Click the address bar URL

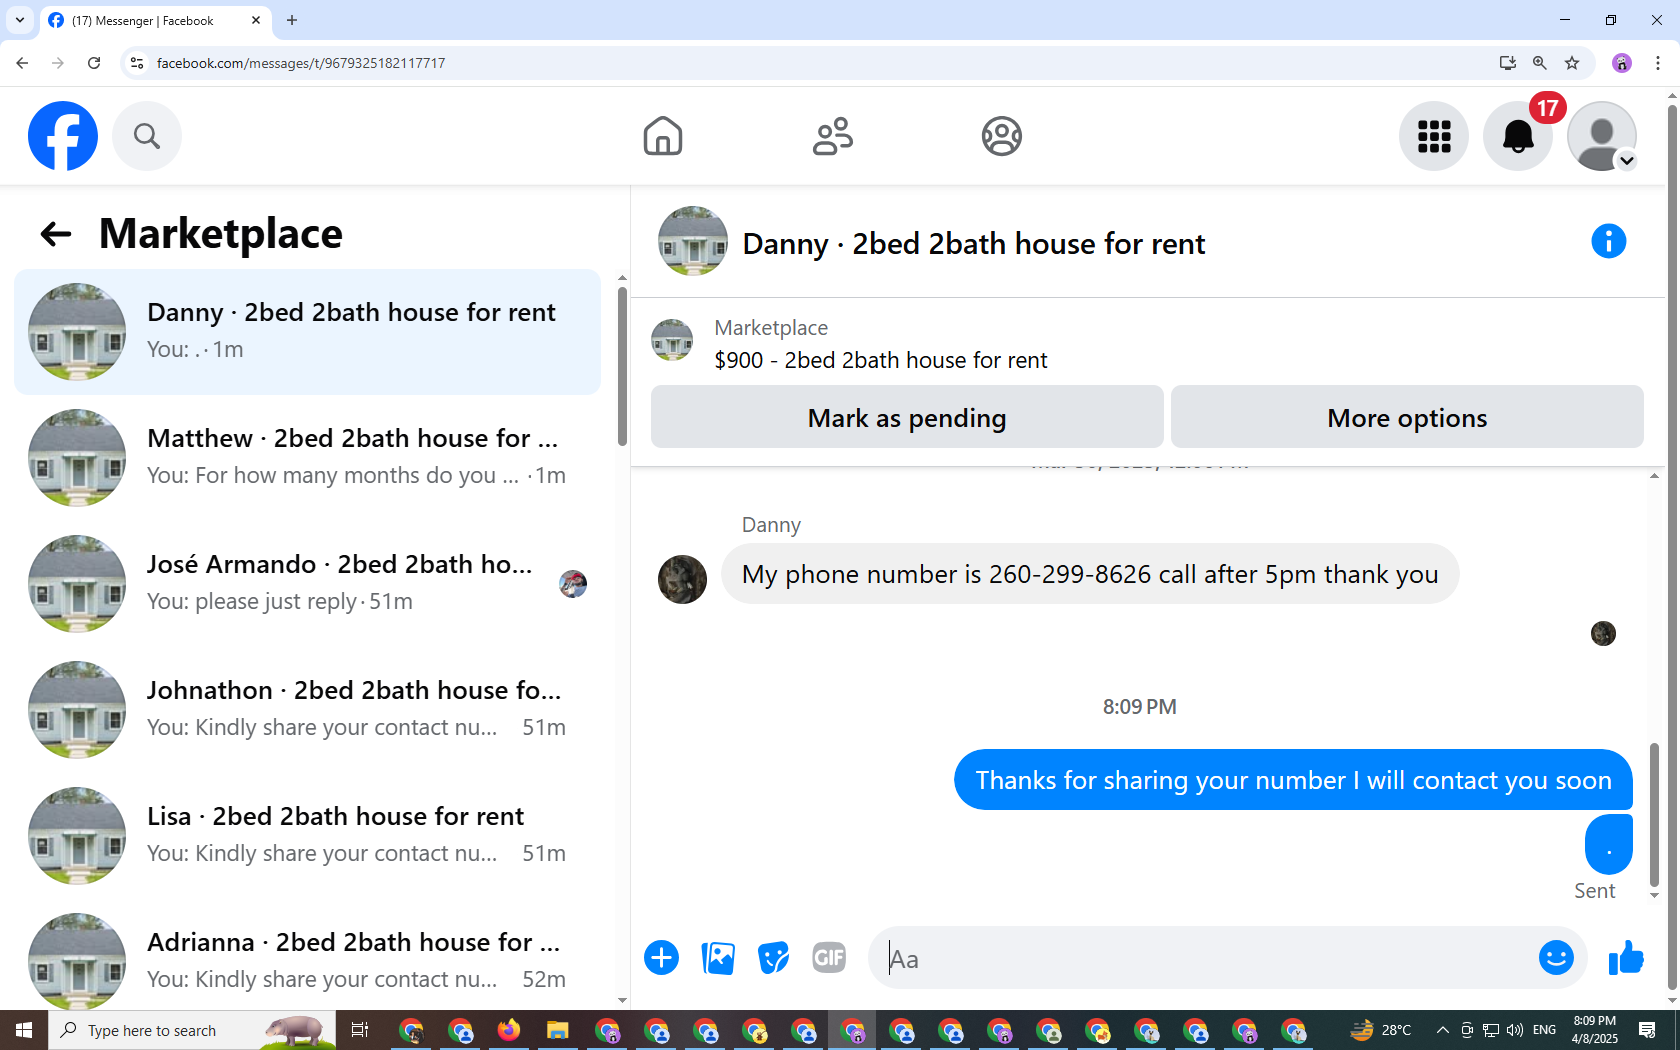pyautogui.click(x=301, y=63)
